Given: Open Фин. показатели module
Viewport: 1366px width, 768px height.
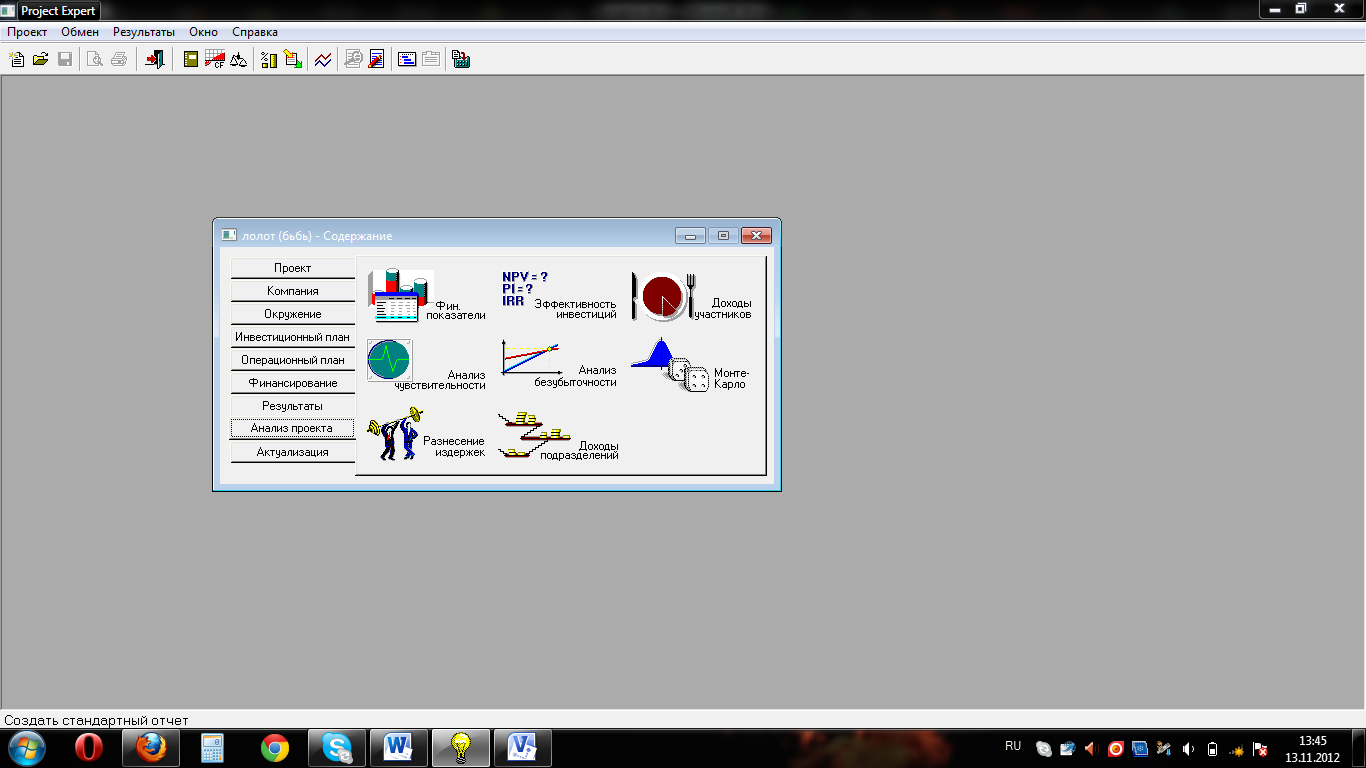Looking at the screenshot, I should pyautogui.click(x=427, y=296).
